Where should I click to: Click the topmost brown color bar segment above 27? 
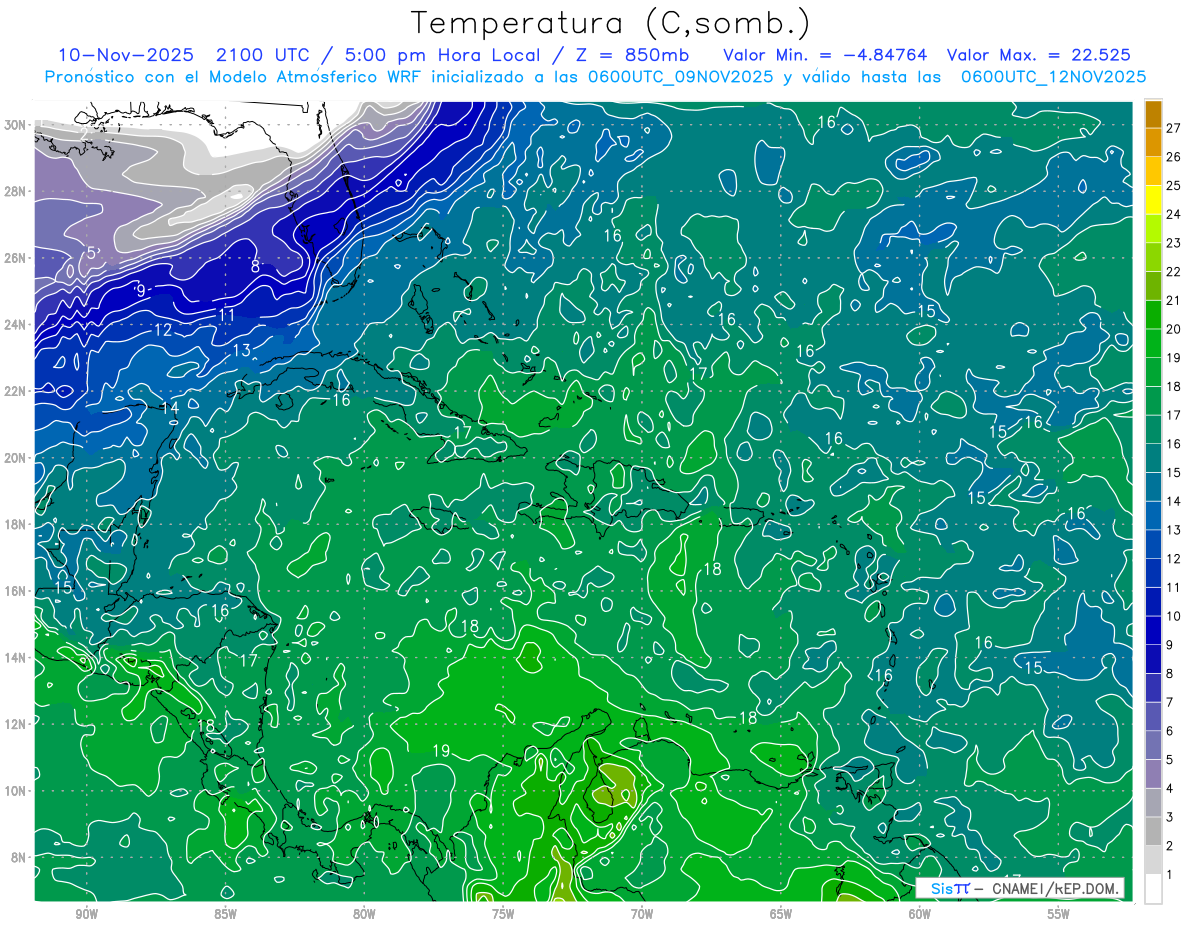point(1153,114)
